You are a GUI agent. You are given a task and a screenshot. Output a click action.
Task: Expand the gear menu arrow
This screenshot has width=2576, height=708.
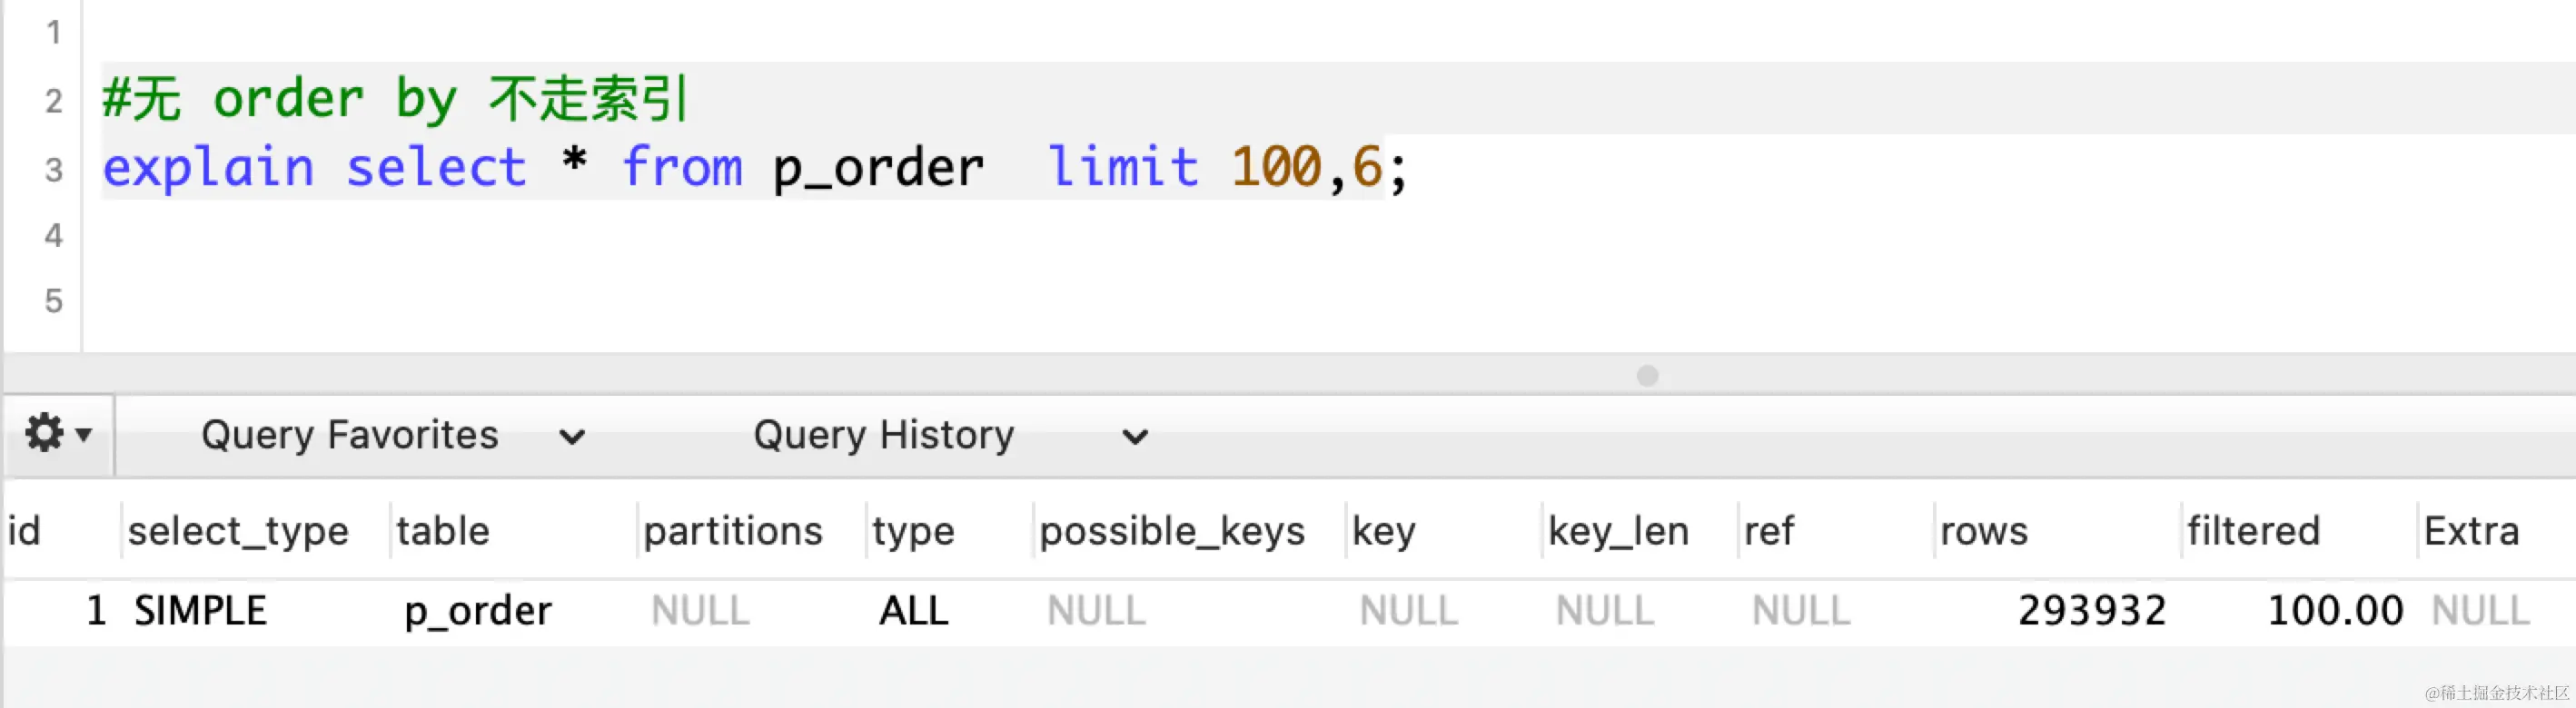[x=84, y=435]
